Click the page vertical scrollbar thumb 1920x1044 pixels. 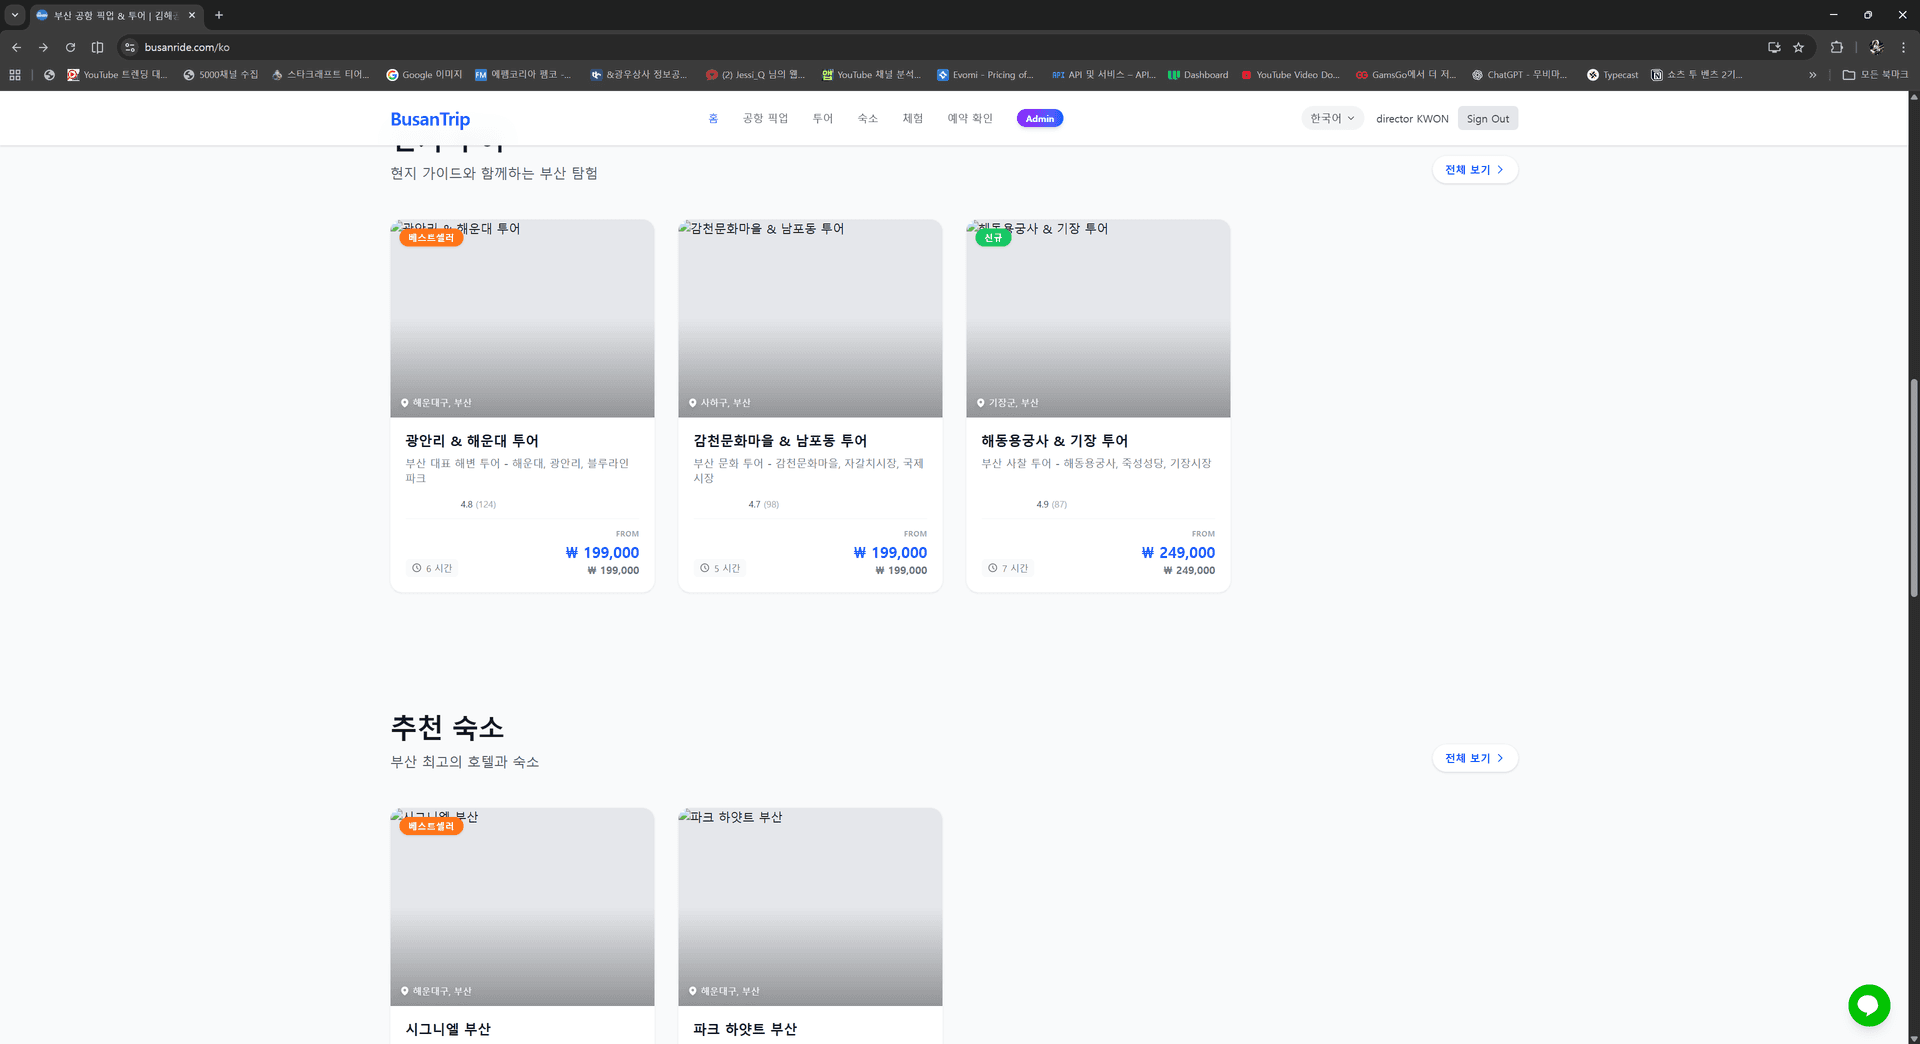point(1914,488)
